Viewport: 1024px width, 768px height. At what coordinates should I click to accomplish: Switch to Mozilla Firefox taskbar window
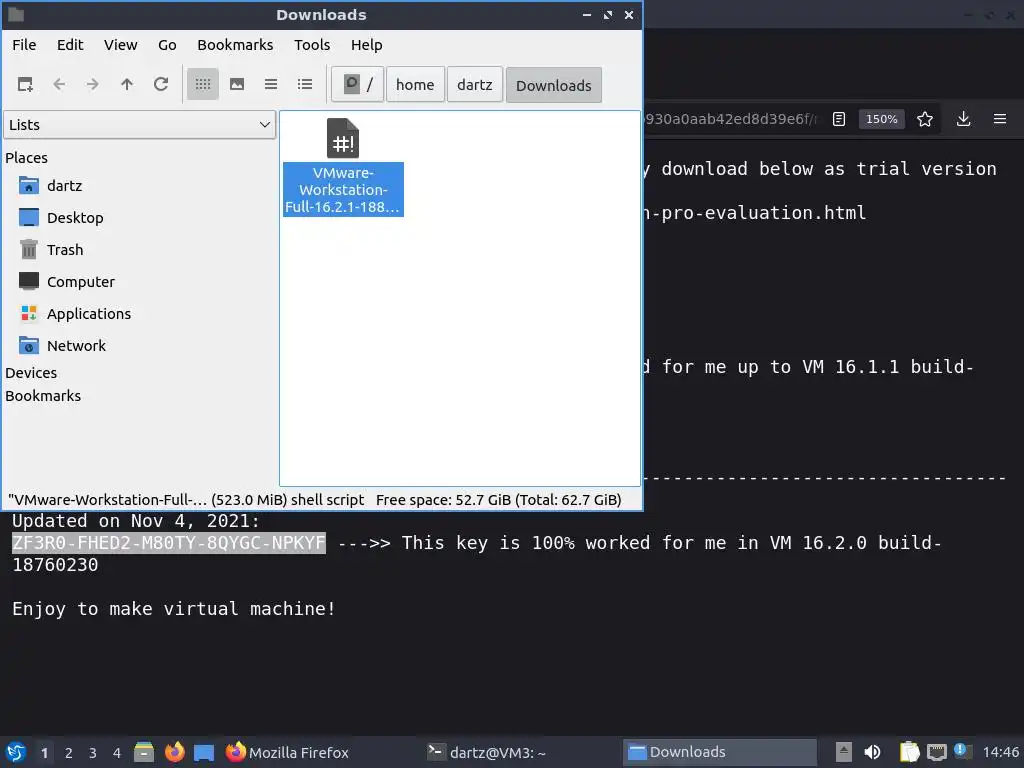tap(287, 752)
